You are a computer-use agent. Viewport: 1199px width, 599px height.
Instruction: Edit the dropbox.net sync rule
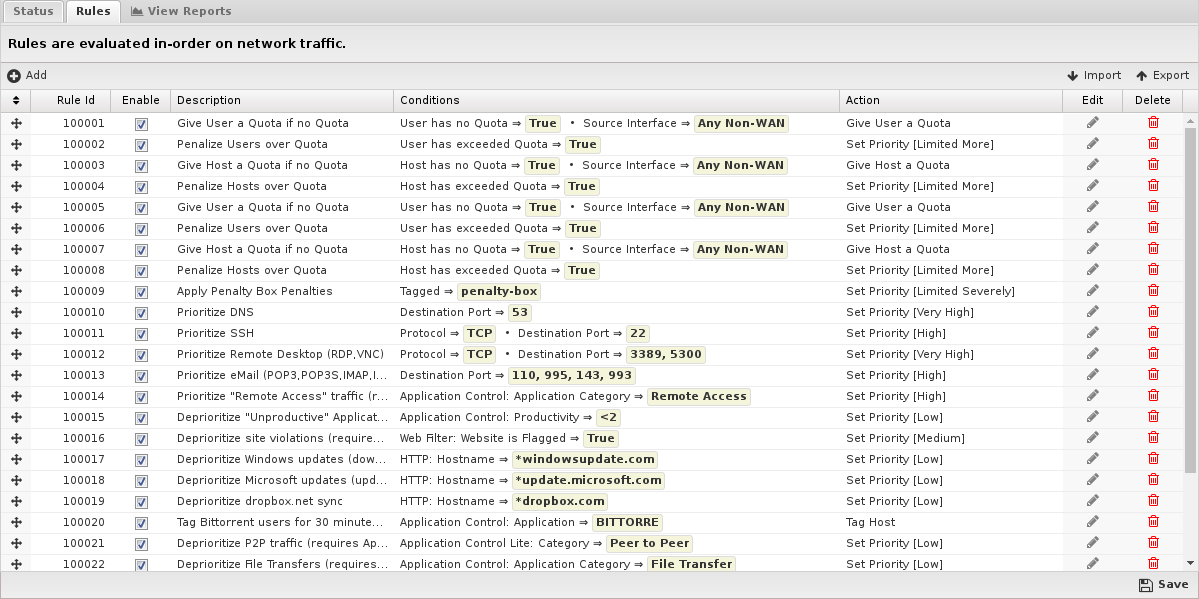pos(1093,501)
